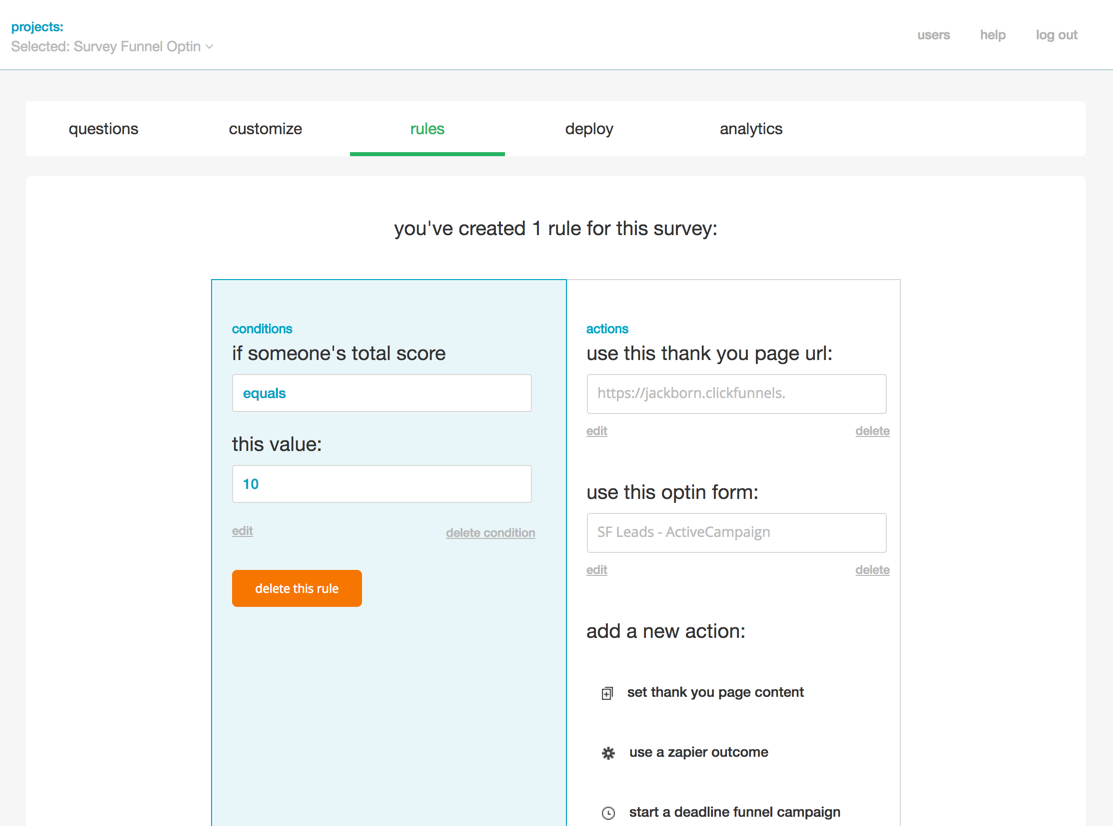
Task: View the analytics tab
Action: tap(750, 129)
